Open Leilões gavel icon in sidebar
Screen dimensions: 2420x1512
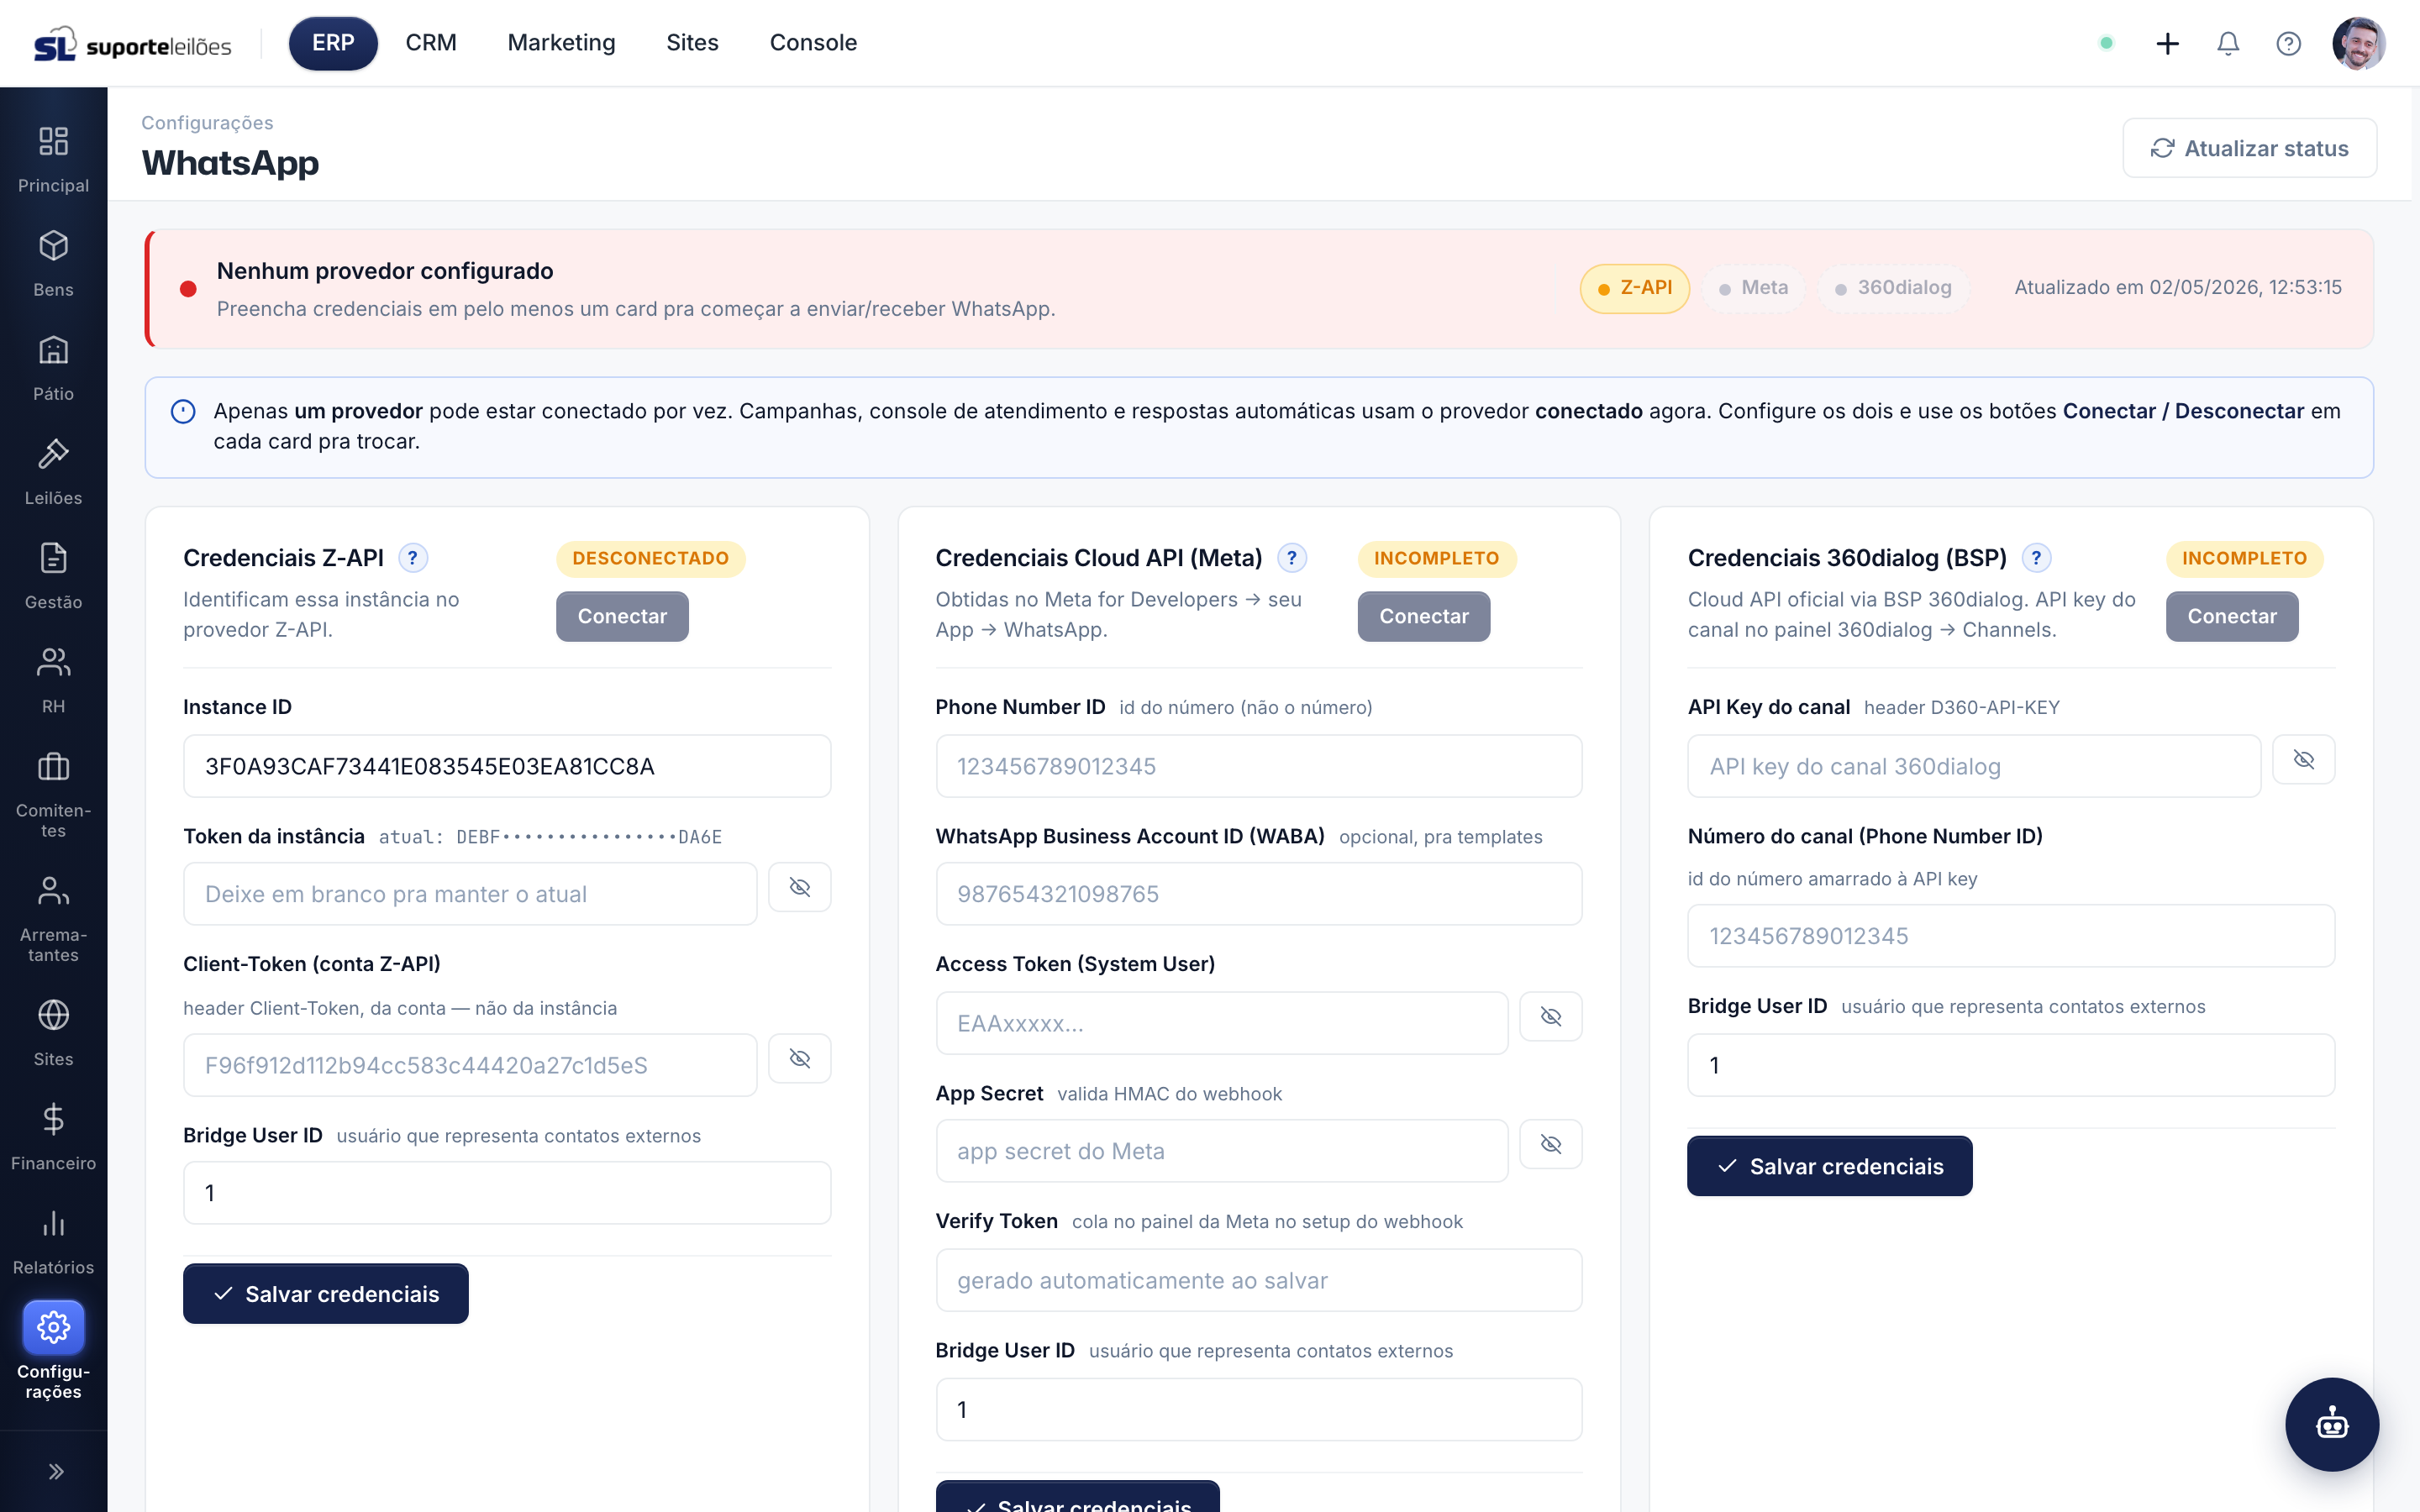pos(53,454)
